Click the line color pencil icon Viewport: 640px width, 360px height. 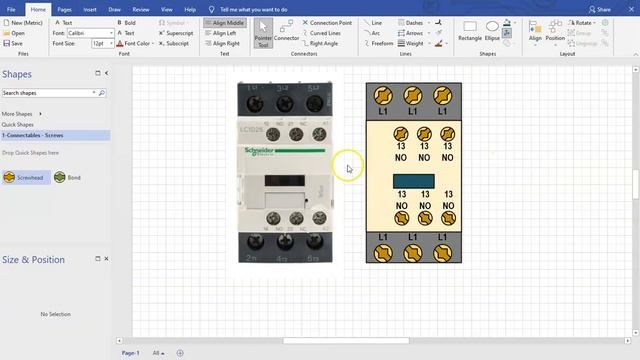(439, 43)
